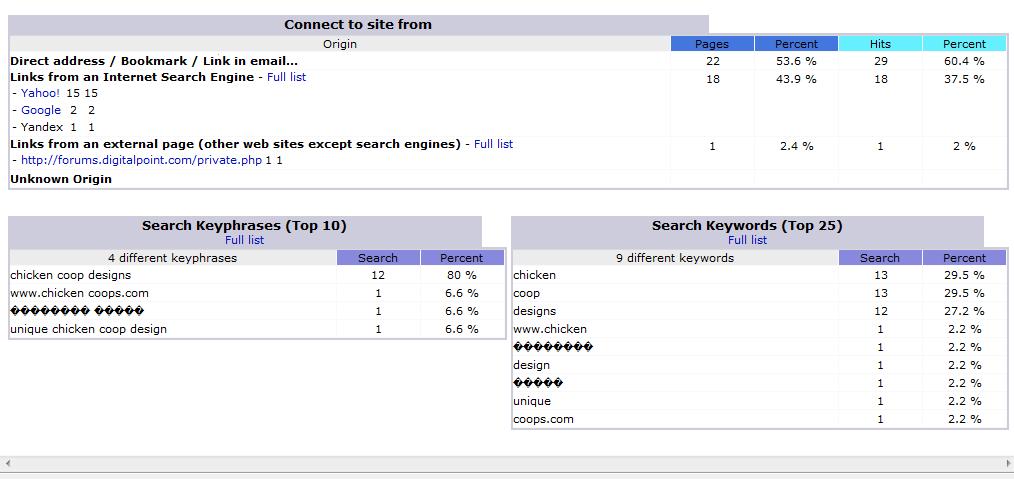Click the "Unknown Origin" row label
Viewport: 1014px width, 479px height.
coord(61,179)
